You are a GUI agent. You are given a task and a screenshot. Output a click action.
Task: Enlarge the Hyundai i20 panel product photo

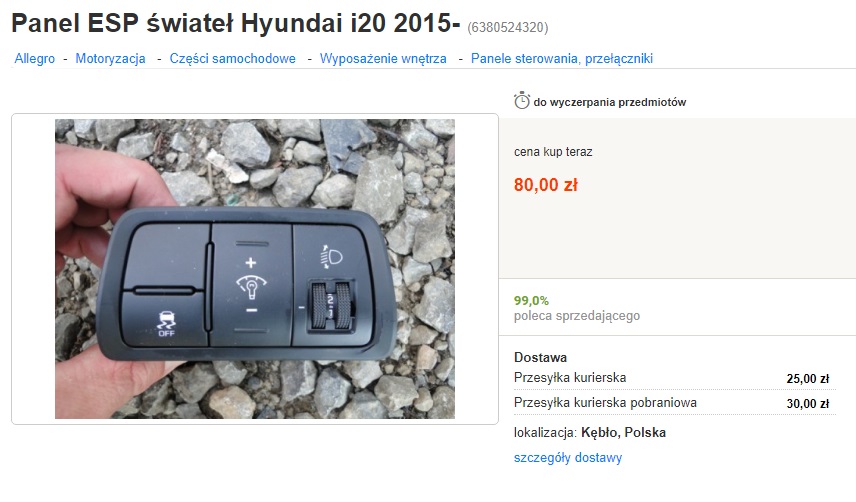[x=255, y=269]
